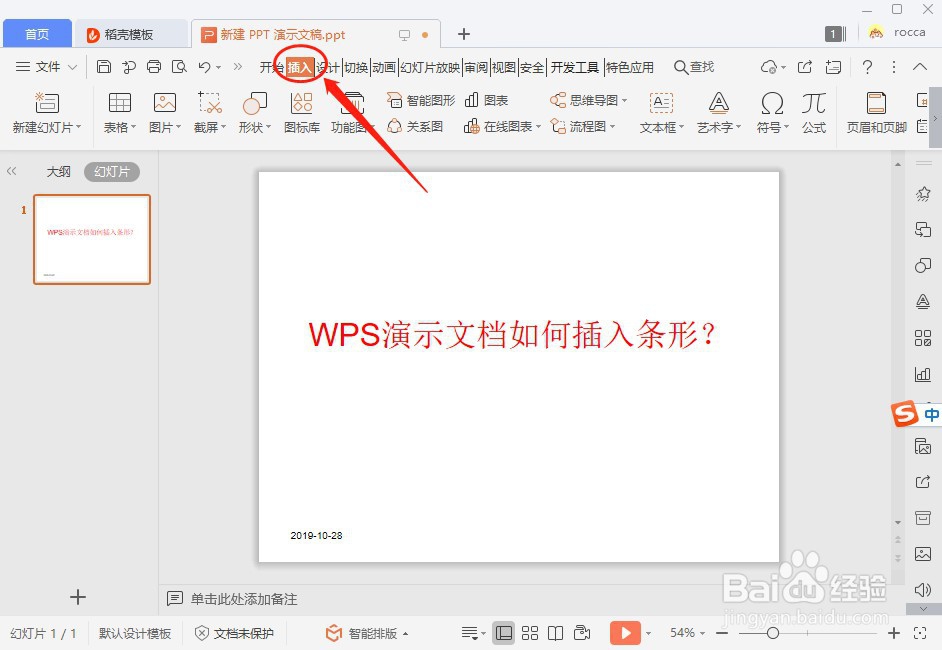Expand the 流程图 flowchart dropdown
942x650 pixels.
tap(613, 127)
